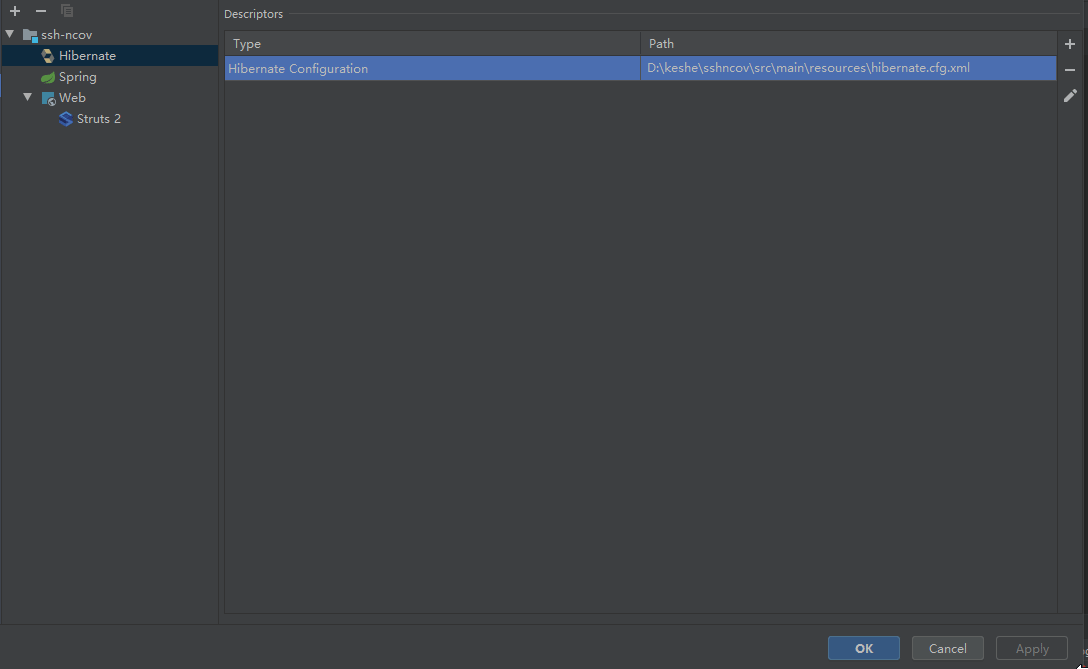Confirm with the OK button
The image size is (1088, 669).
(864, 648)
